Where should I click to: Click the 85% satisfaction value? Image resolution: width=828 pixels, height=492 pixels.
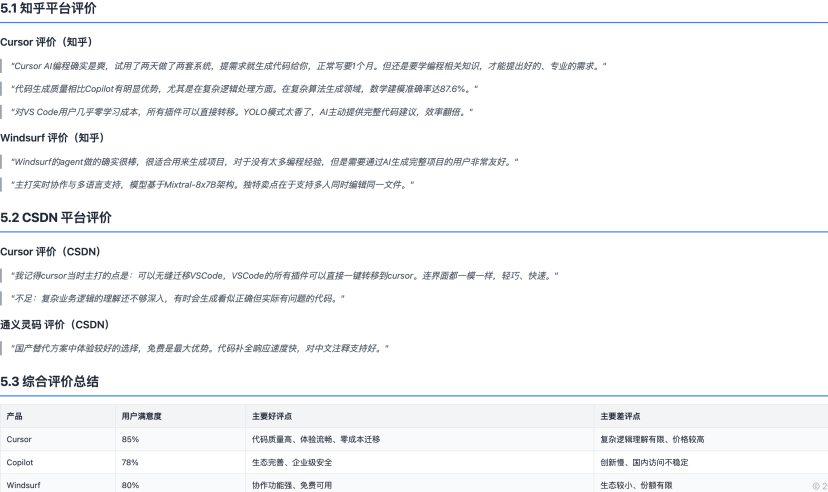[130, 439]
